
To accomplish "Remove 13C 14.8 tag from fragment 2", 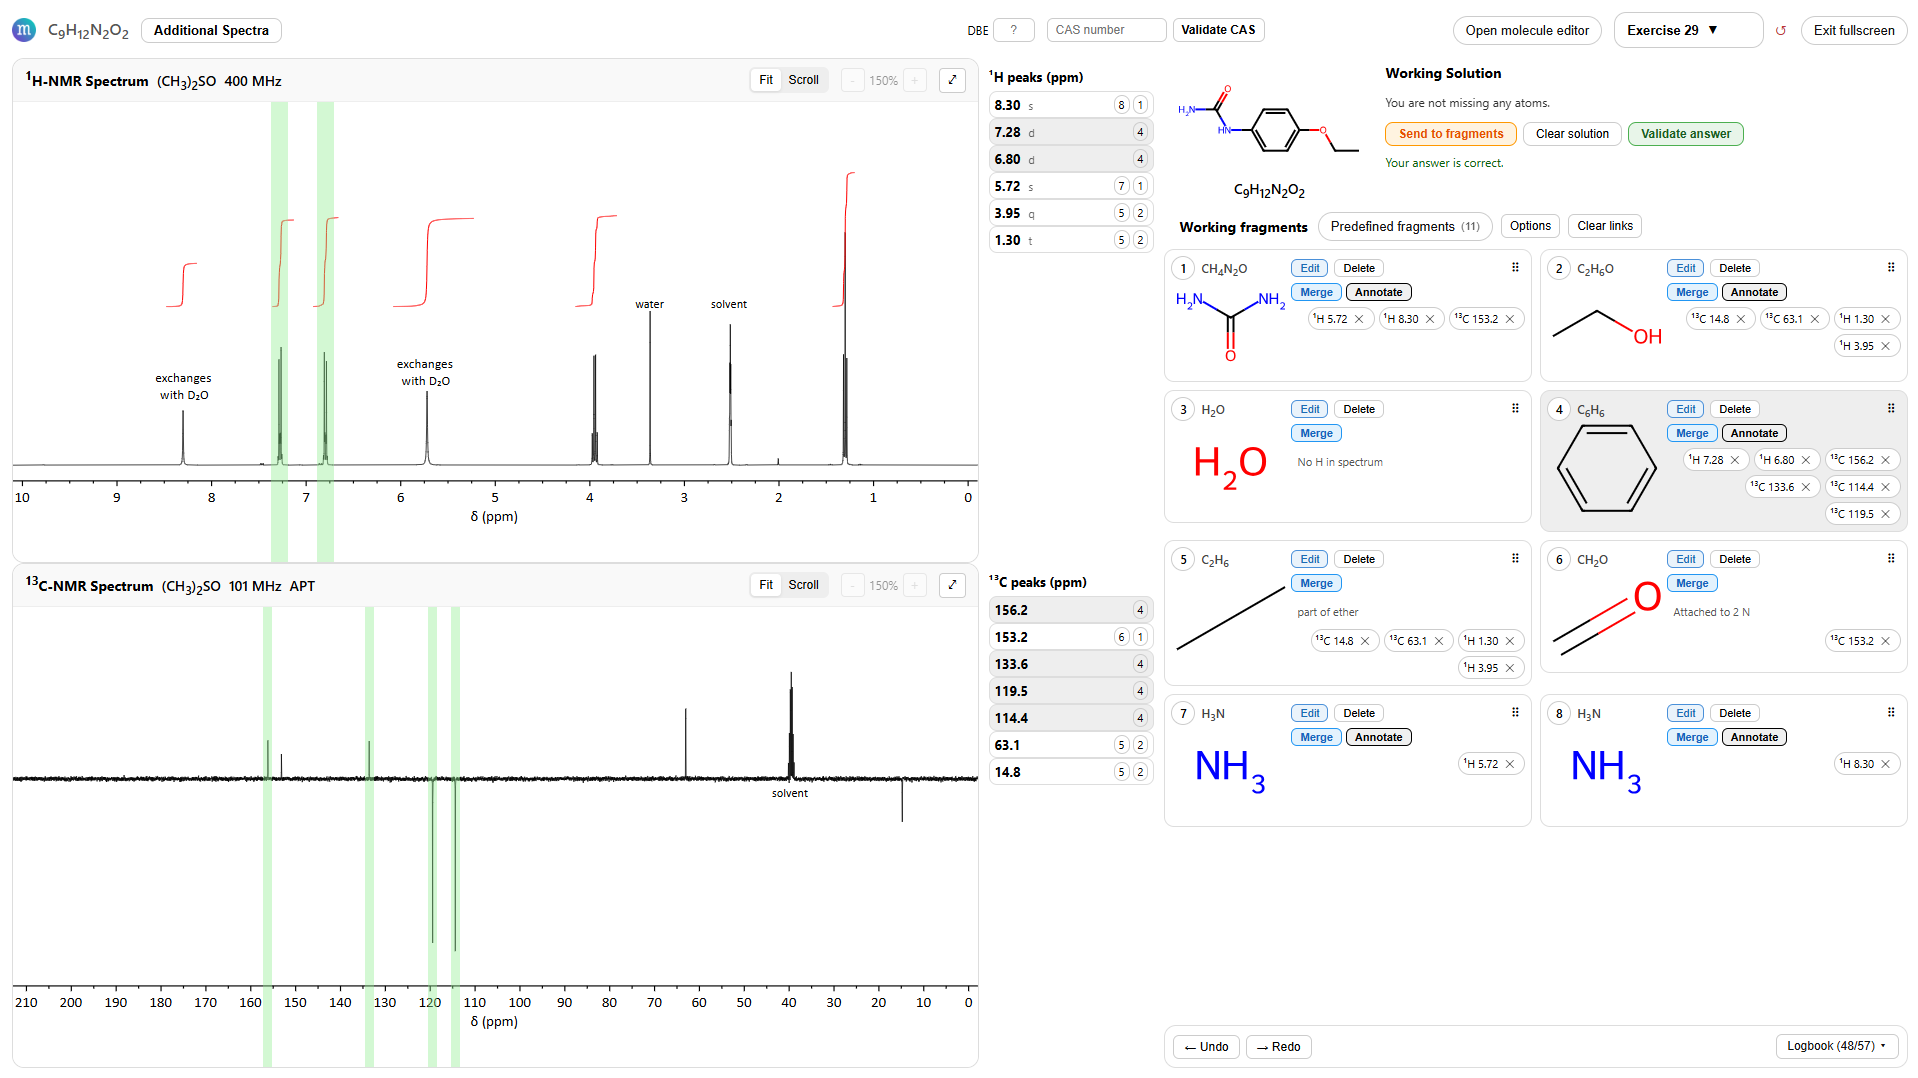I will click(x=1741, y=319).
